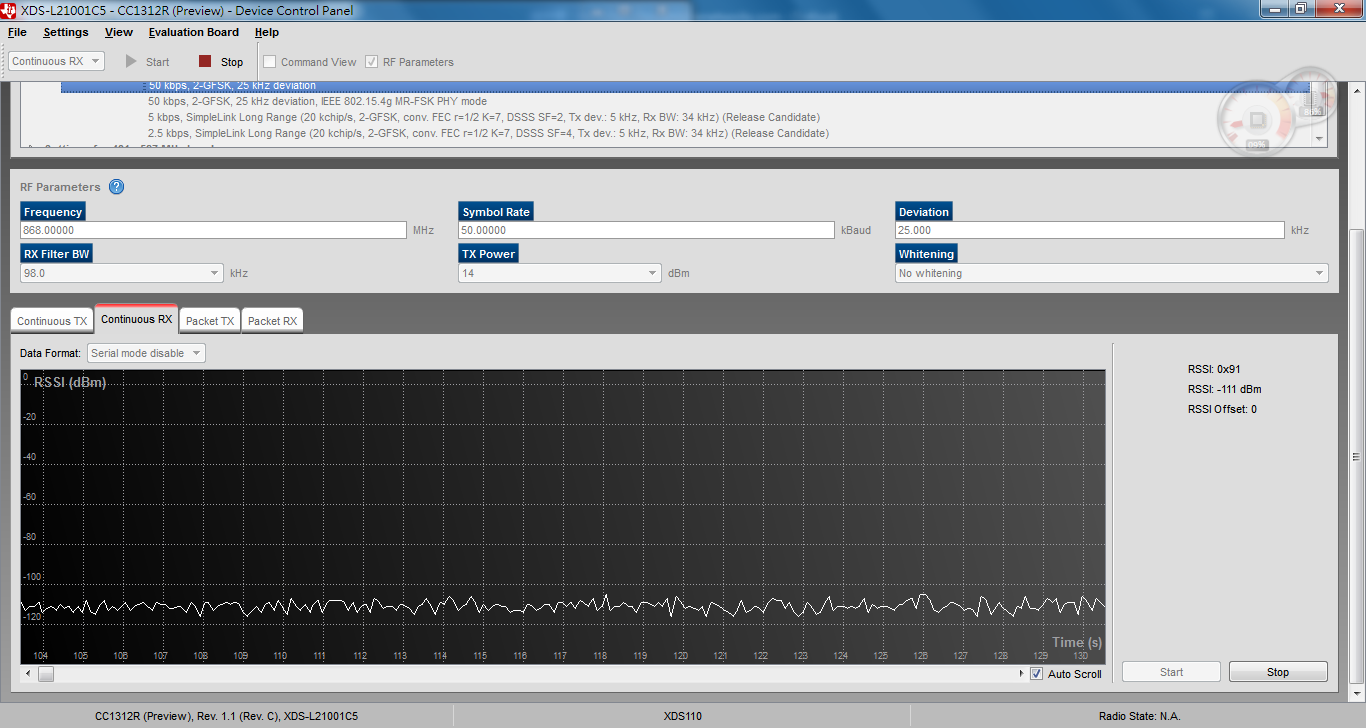Open the RX Filter BW dropdown

122,273
